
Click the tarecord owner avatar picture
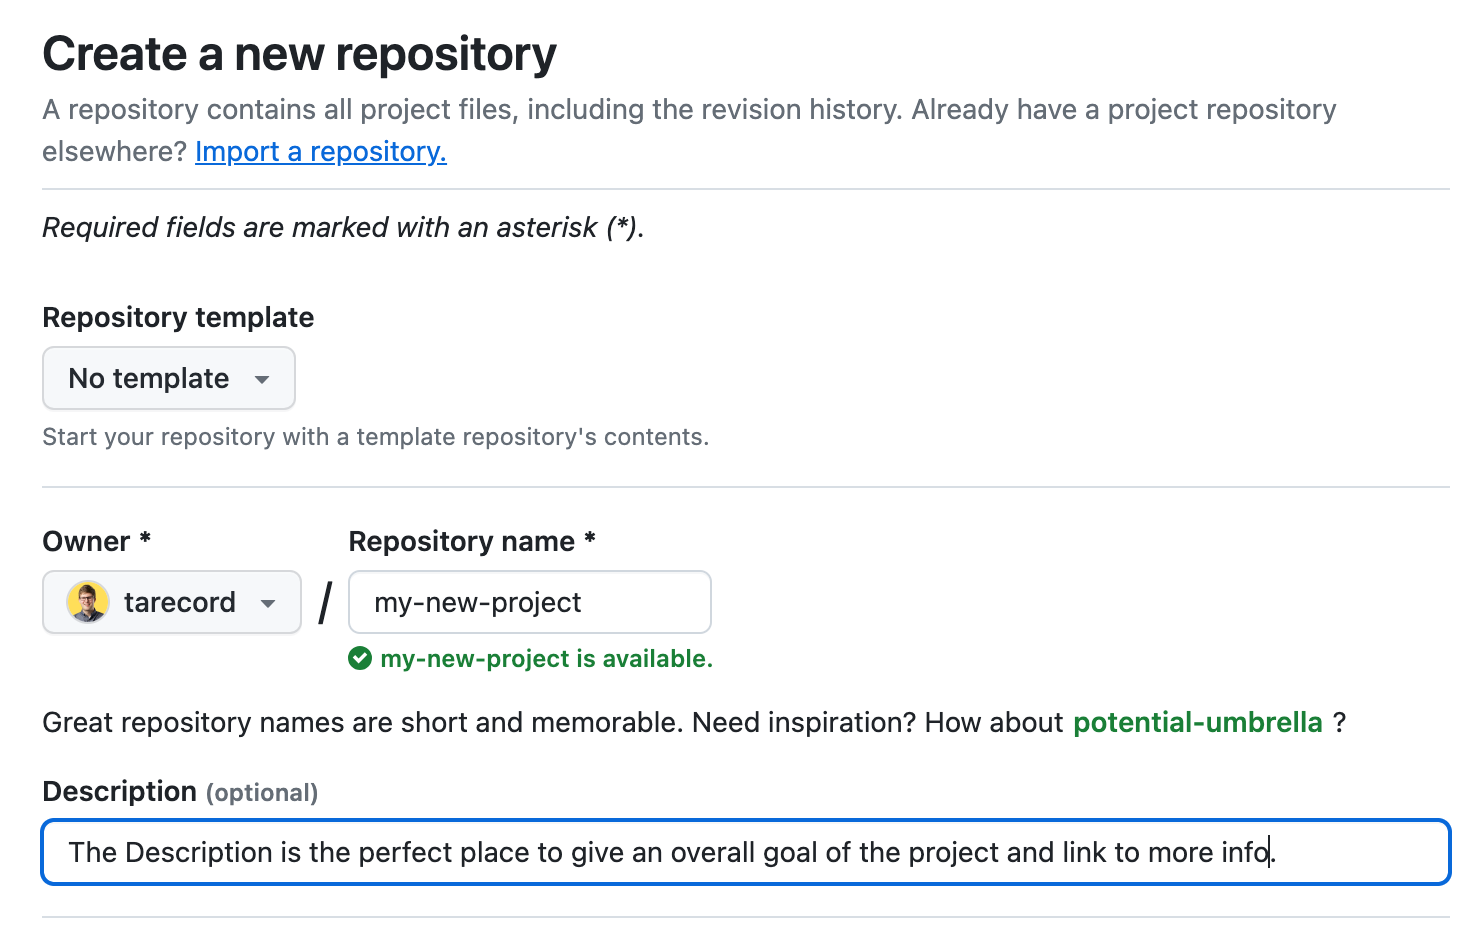pos(88,602)
